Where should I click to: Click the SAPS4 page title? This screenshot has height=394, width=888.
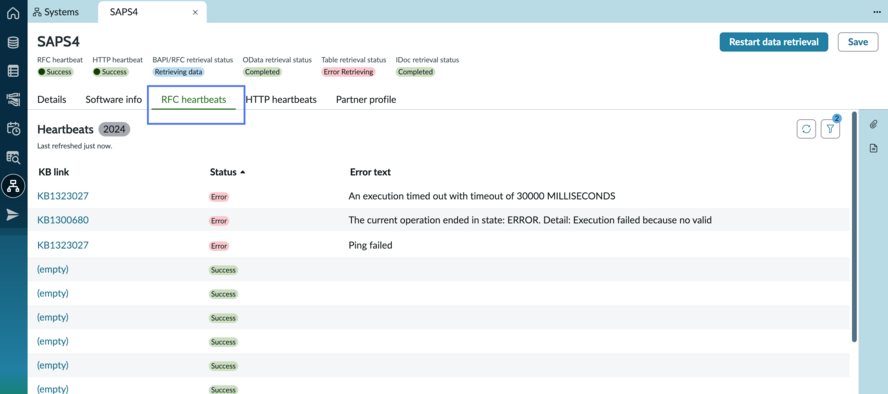[58, 41]
